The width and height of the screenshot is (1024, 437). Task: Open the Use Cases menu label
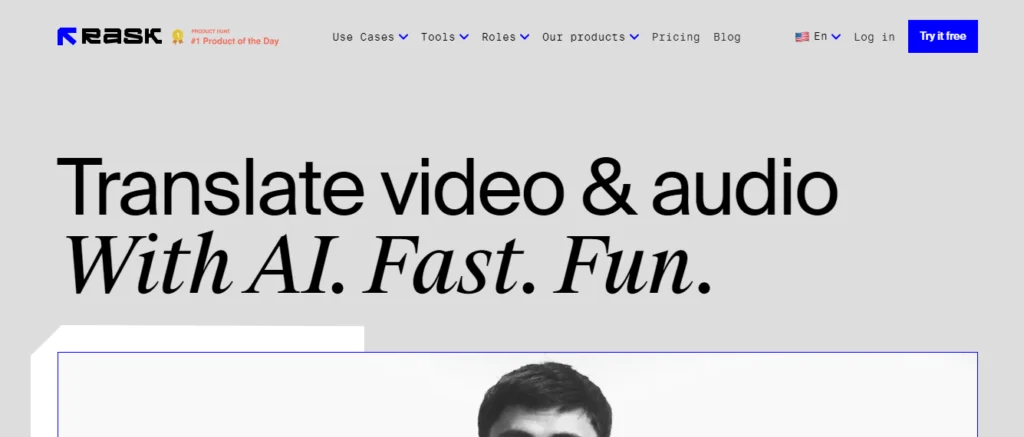tap(363, 37)
